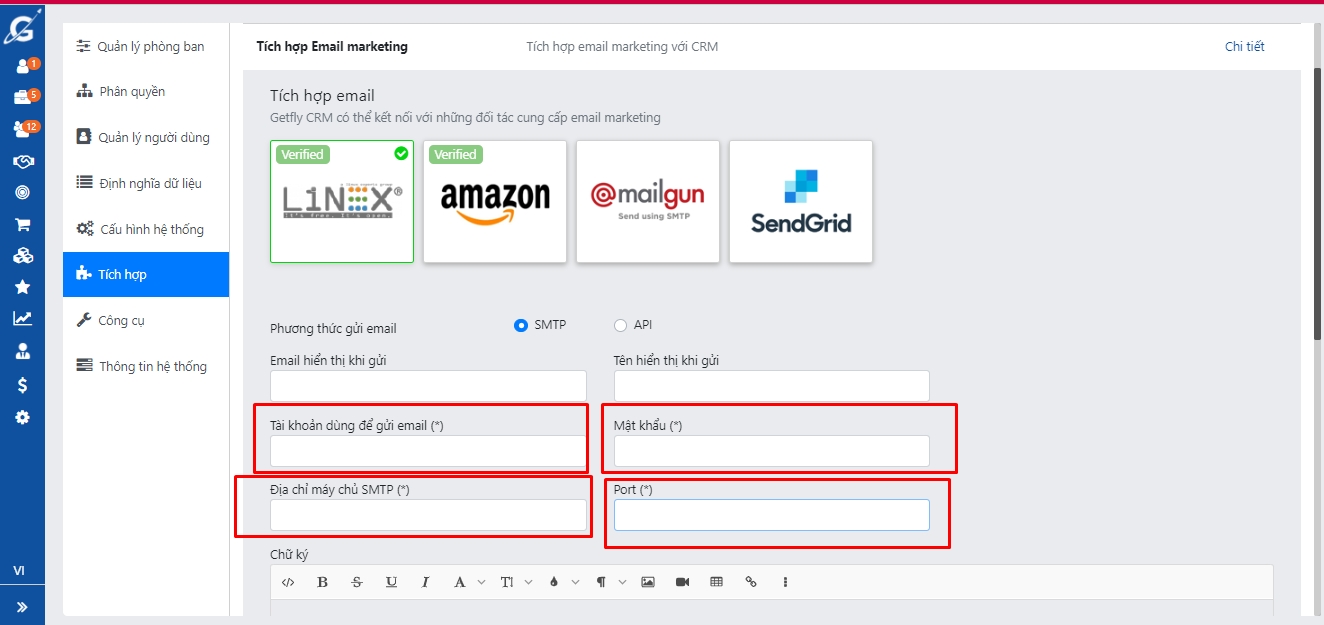
Task: Click the Port input field
Action: tap(771, 515)
